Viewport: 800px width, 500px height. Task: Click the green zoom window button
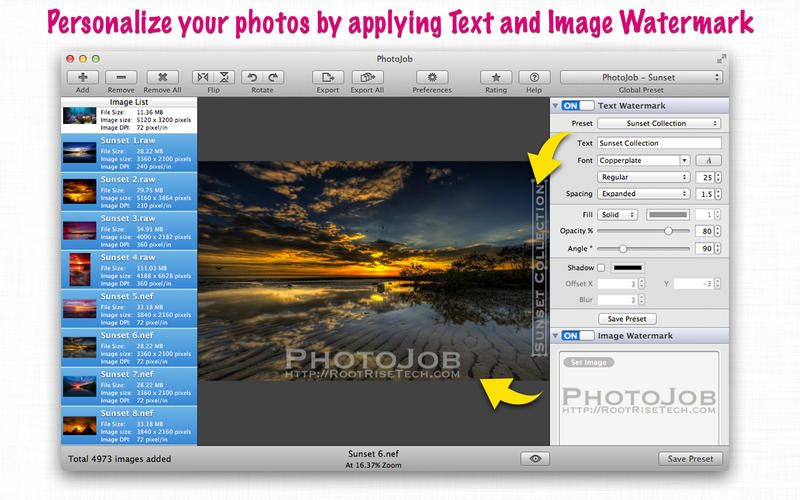[95, 59]
